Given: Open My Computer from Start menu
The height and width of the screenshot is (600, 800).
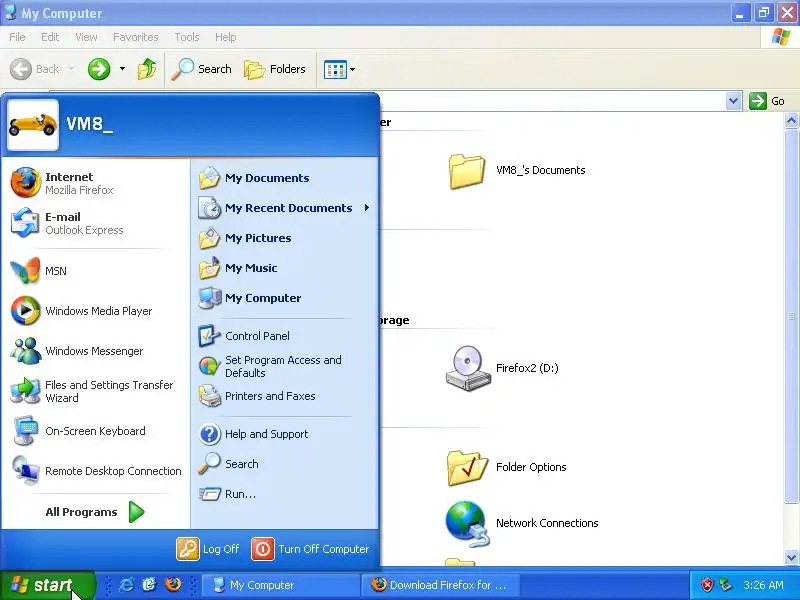Looking at the screenshot, I should tap(285, 298).
